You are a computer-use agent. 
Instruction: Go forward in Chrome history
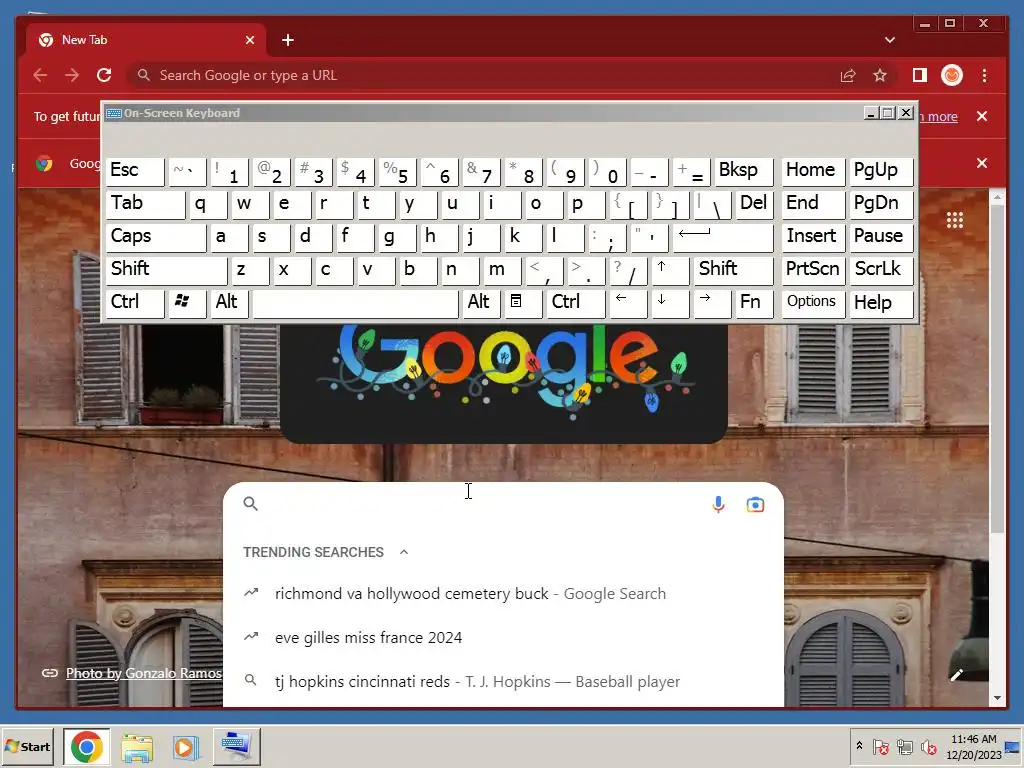(72, 75)
